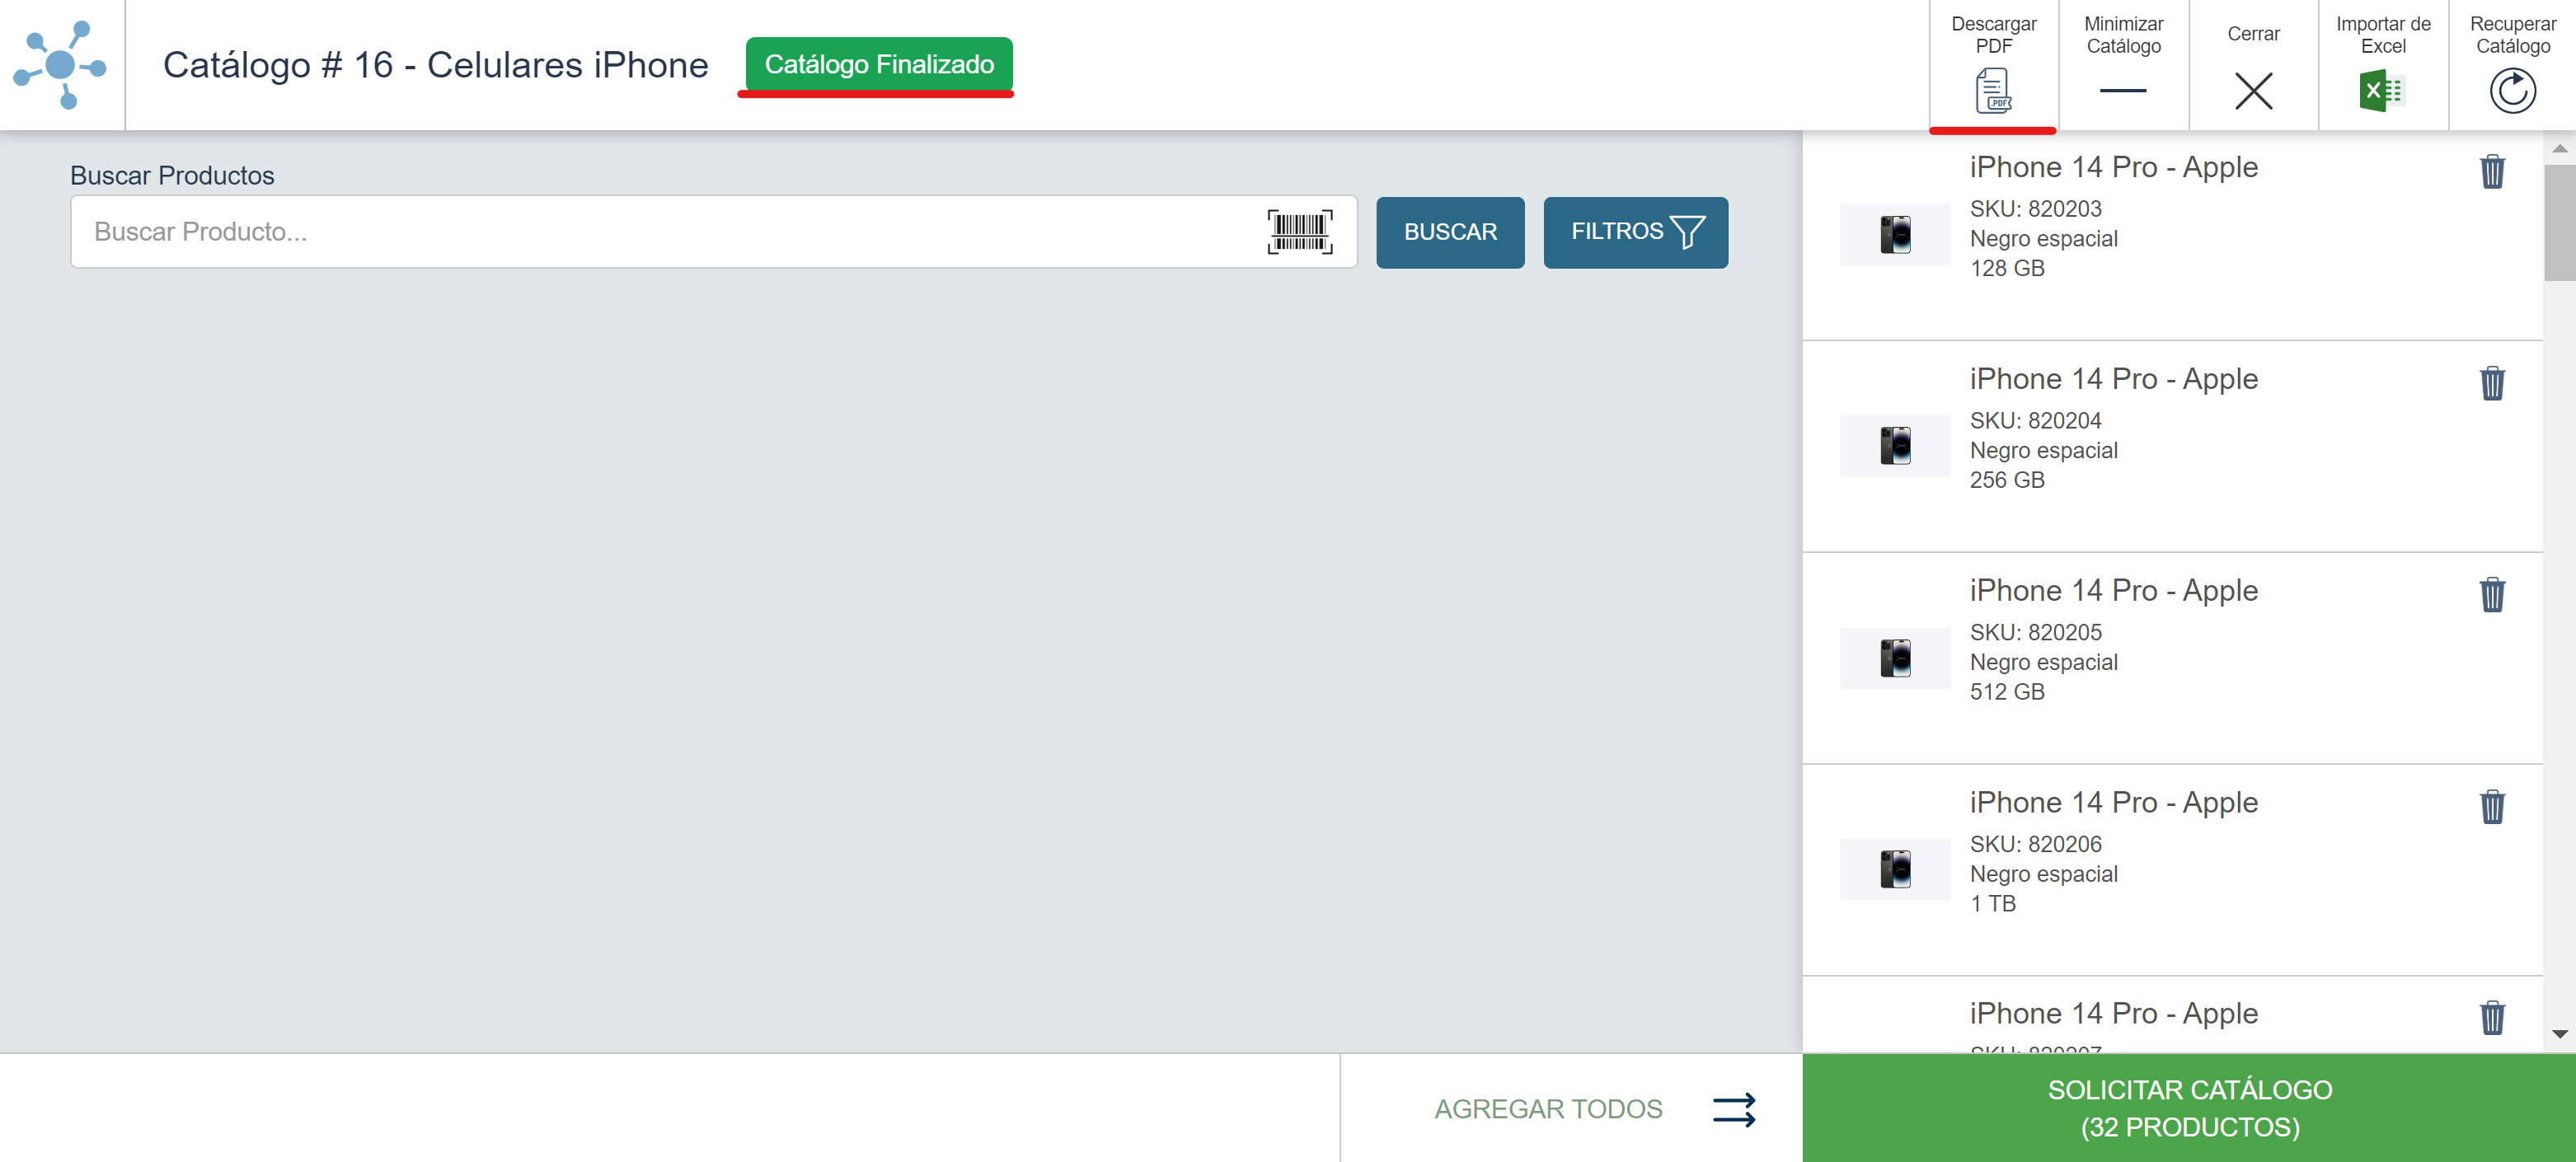The height and width of the screenshot is (1162, 2576).
Task: Scan a barcode in the search field
Action: 1300,232
